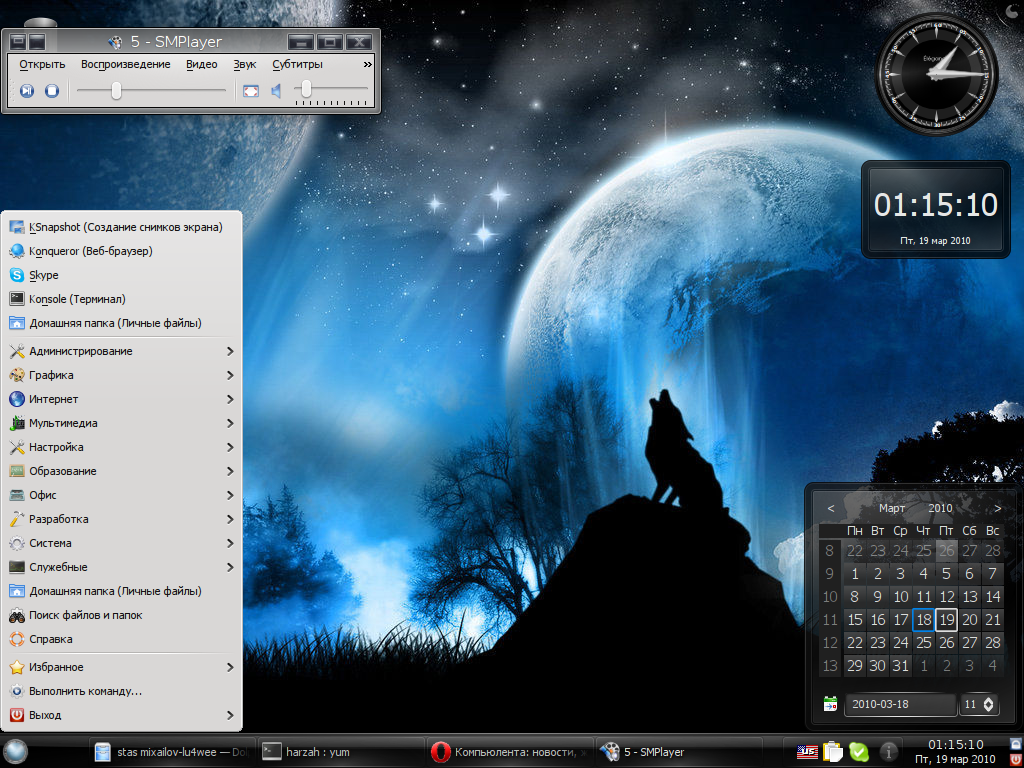This screenshot has height=768, width=1024.
Task: Go to next month in calendar widget
Action: [x=998, y=508]
